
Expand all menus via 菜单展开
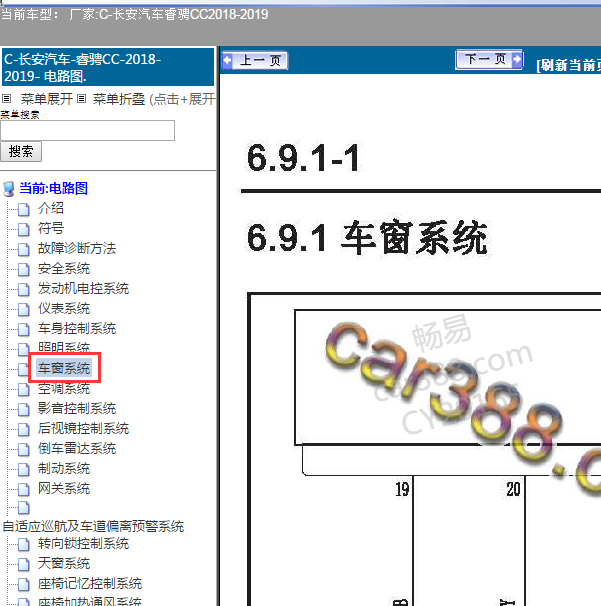46,99
